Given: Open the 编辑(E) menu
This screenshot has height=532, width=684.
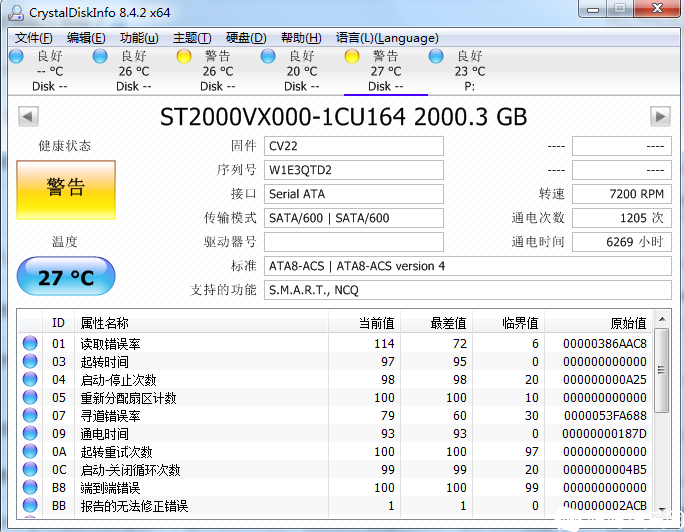Looking at the screenshot, I should coord(86,38).
